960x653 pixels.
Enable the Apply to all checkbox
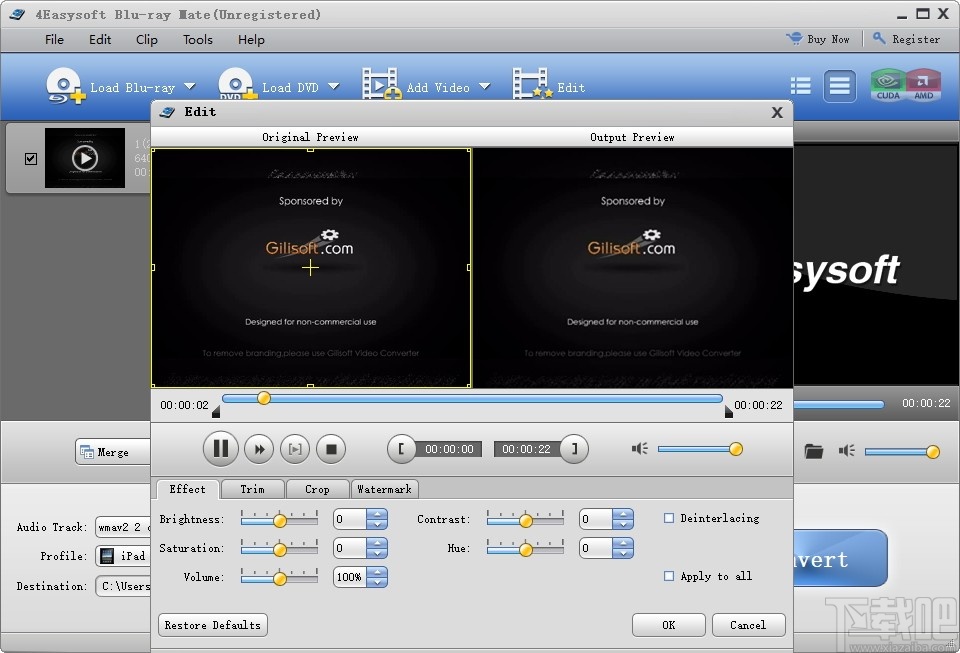tap(669, 576)
